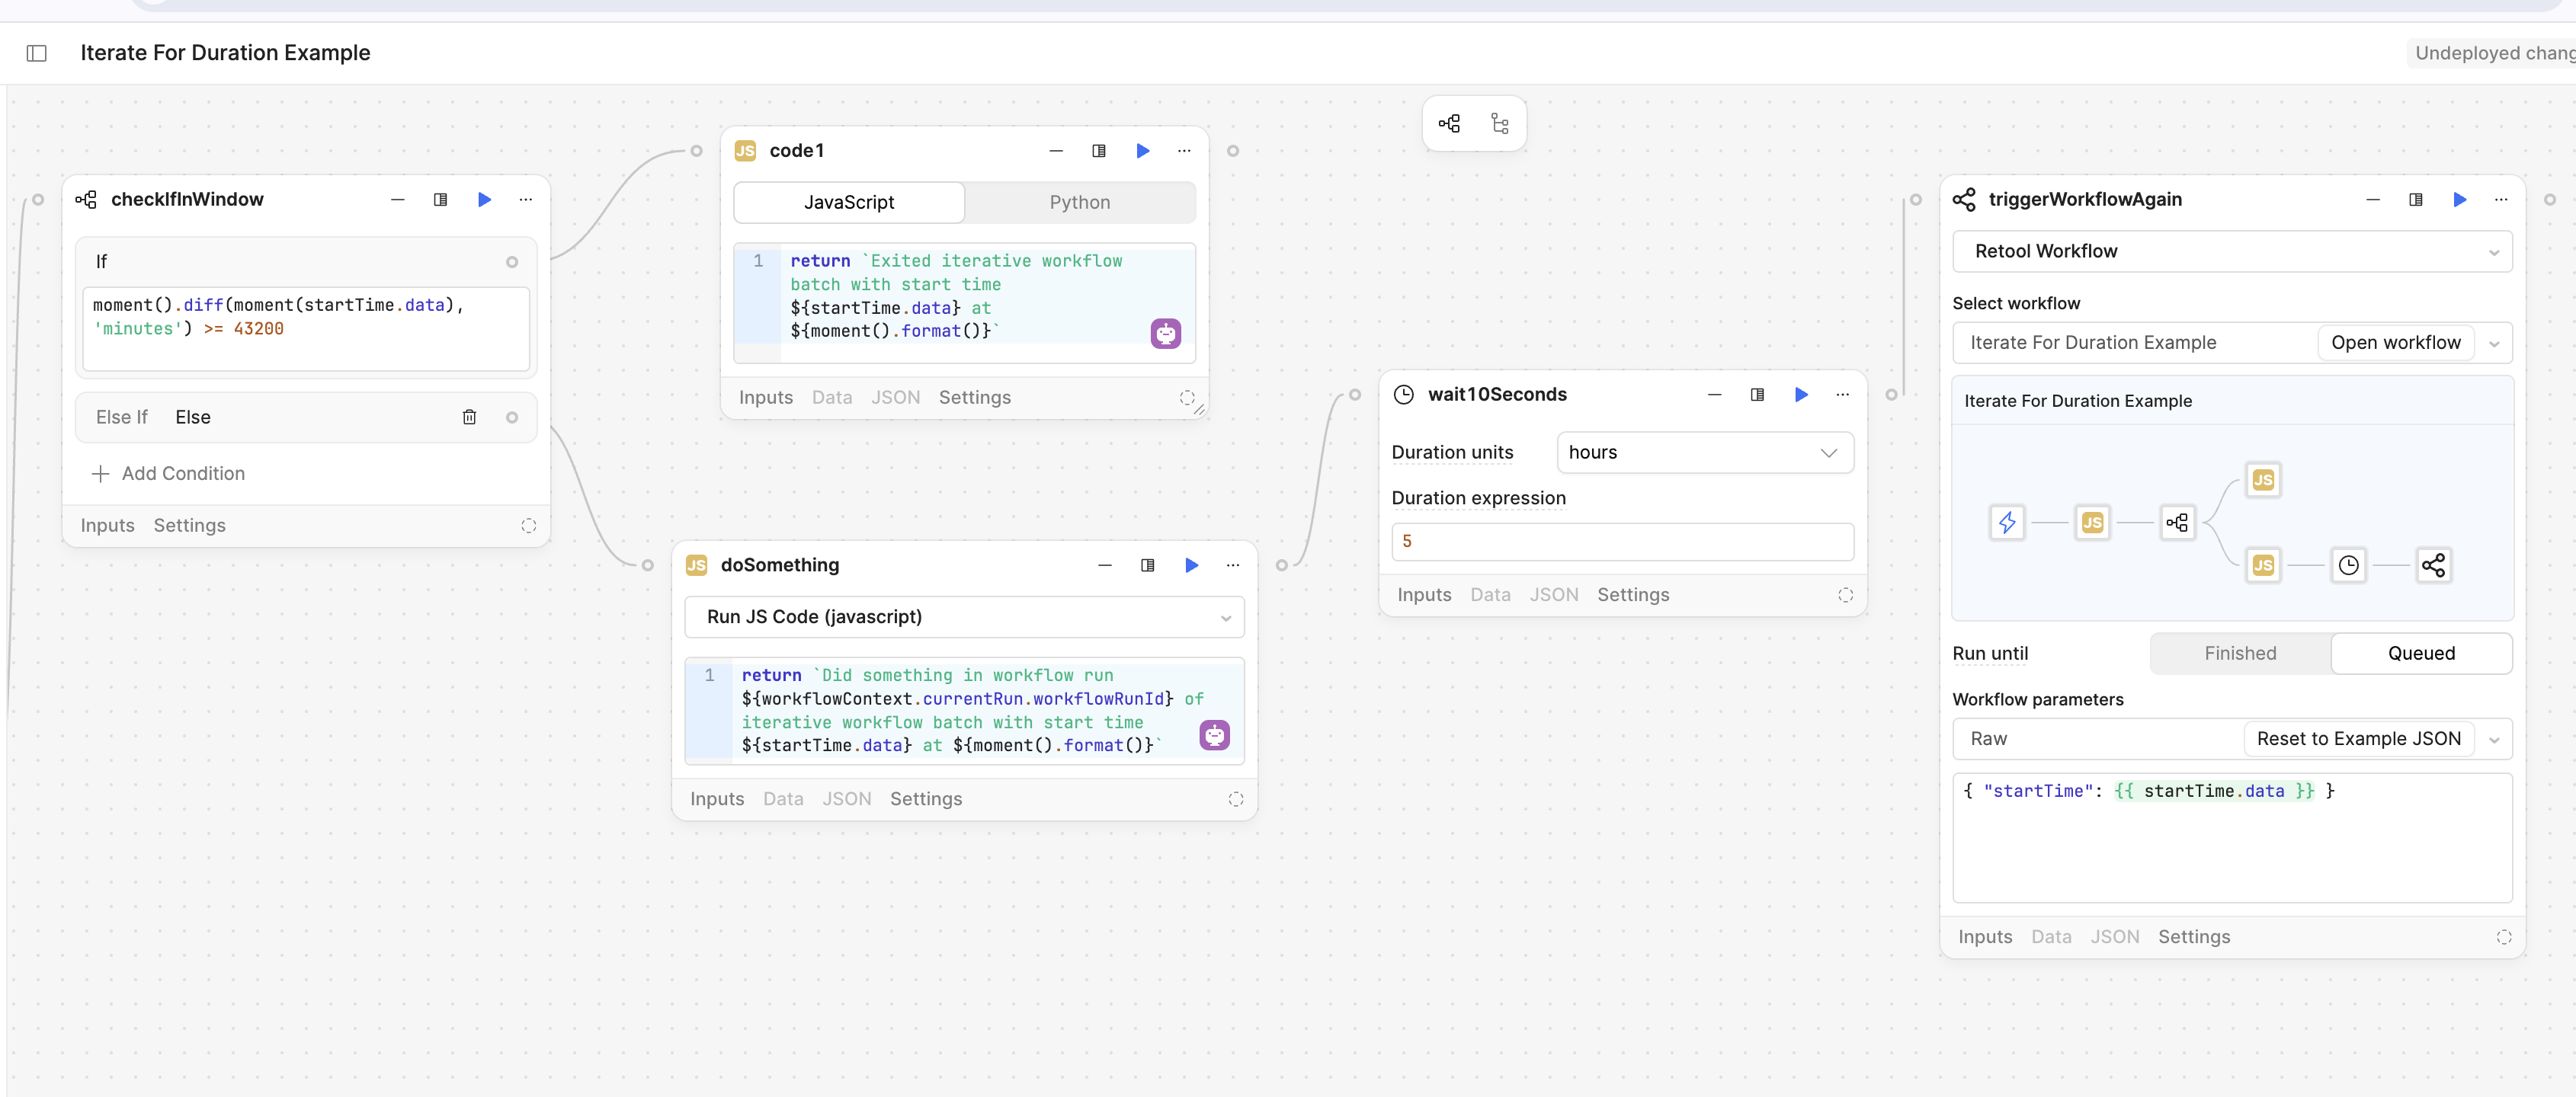Open Duration units hours dropdown
2576x1097 pixels.
tap(1704, 452)
